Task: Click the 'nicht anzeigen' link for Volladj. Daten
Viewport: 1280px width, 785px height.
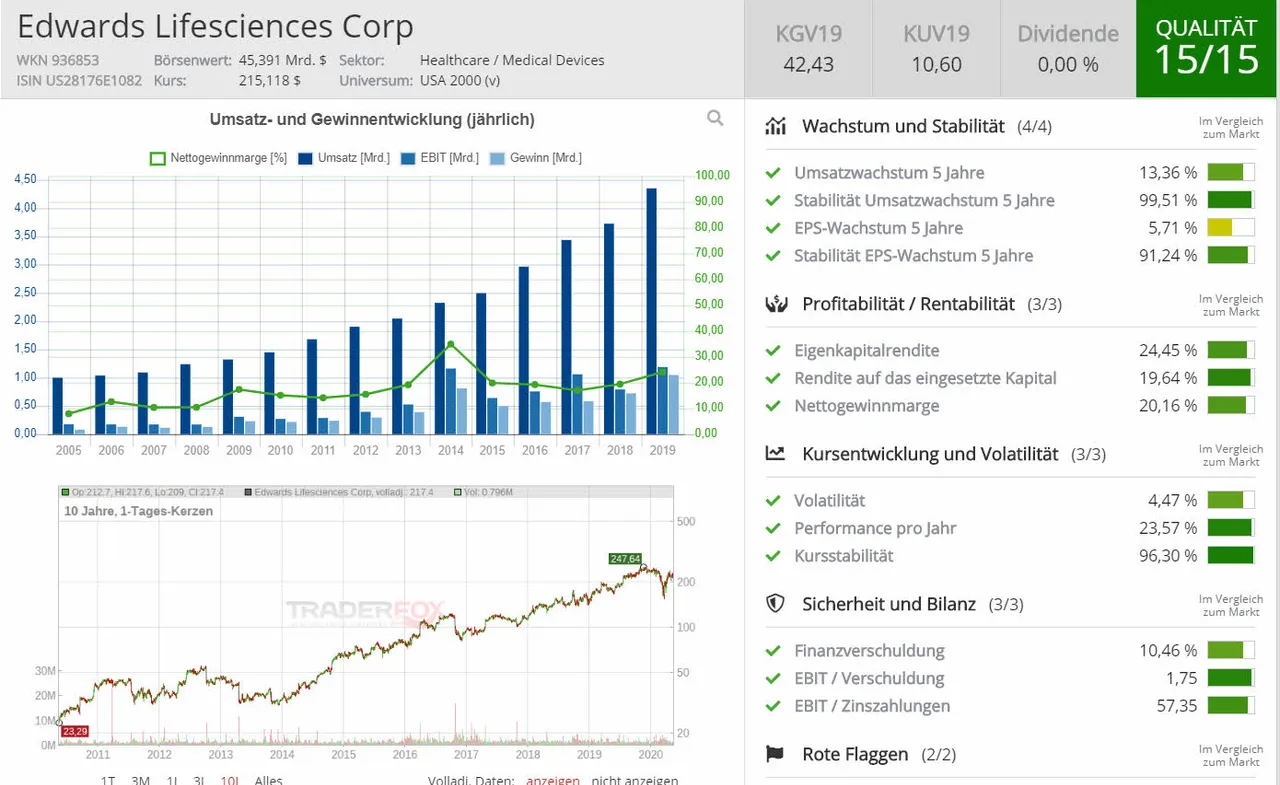Action: (x=635, y=780)
